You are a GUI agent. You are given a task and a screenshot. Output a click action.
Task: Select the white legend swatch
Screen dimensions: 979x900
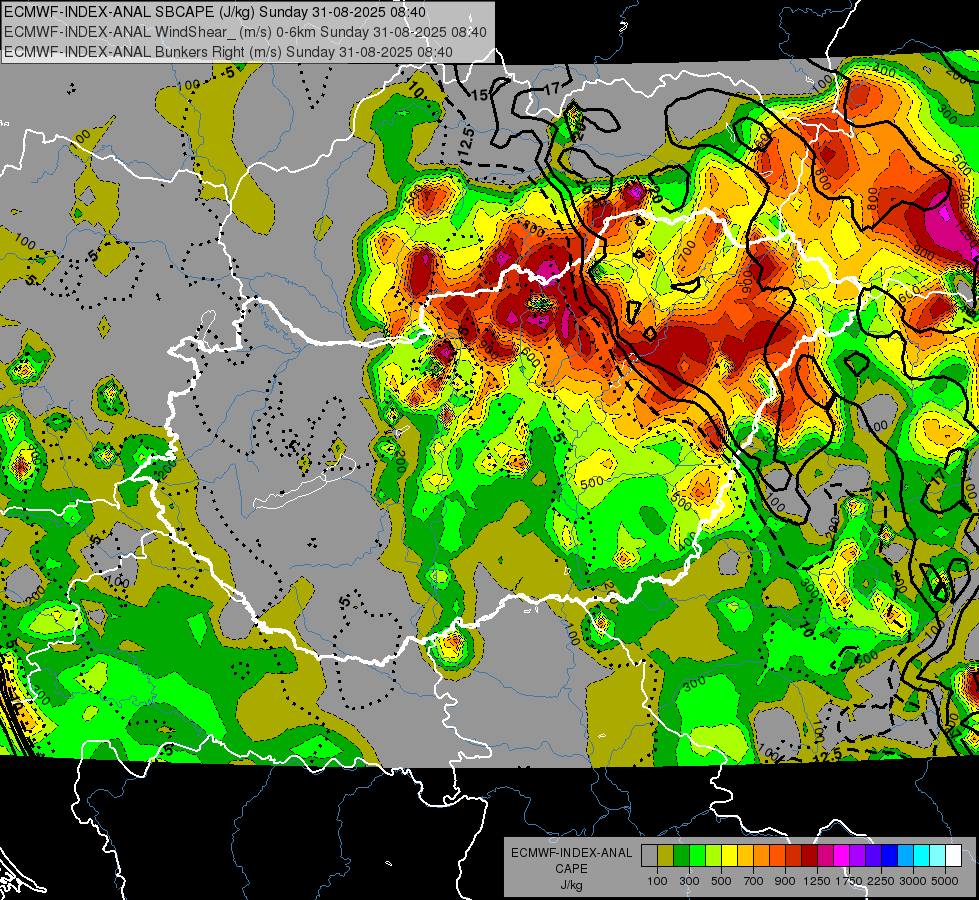click(954, 855)
